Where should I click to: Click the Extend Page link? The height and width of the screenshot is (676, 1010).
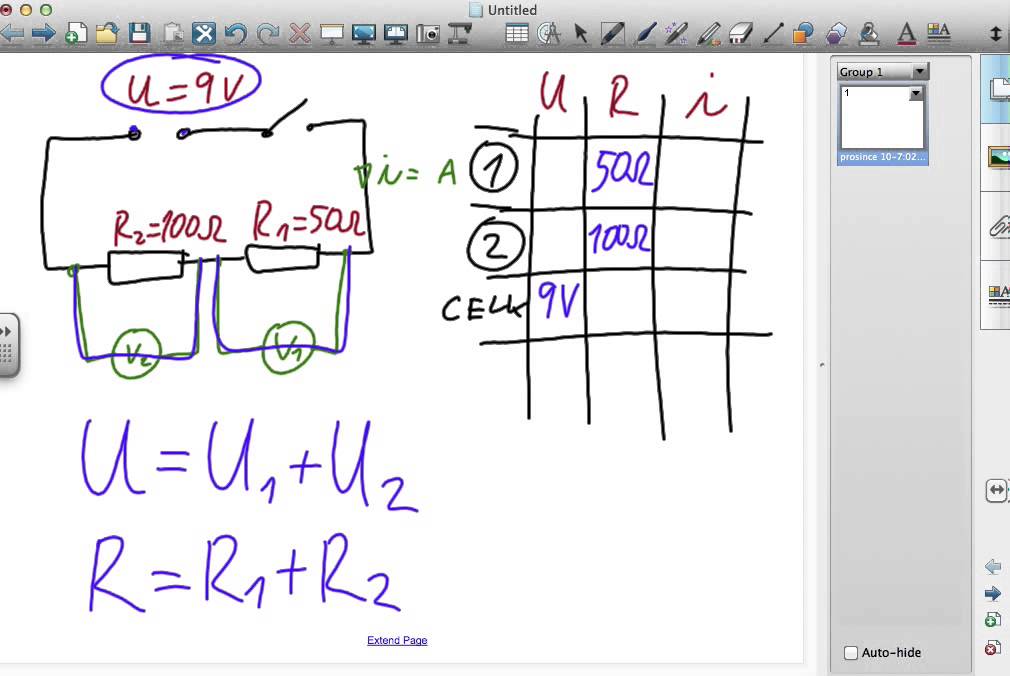(397, 640)
